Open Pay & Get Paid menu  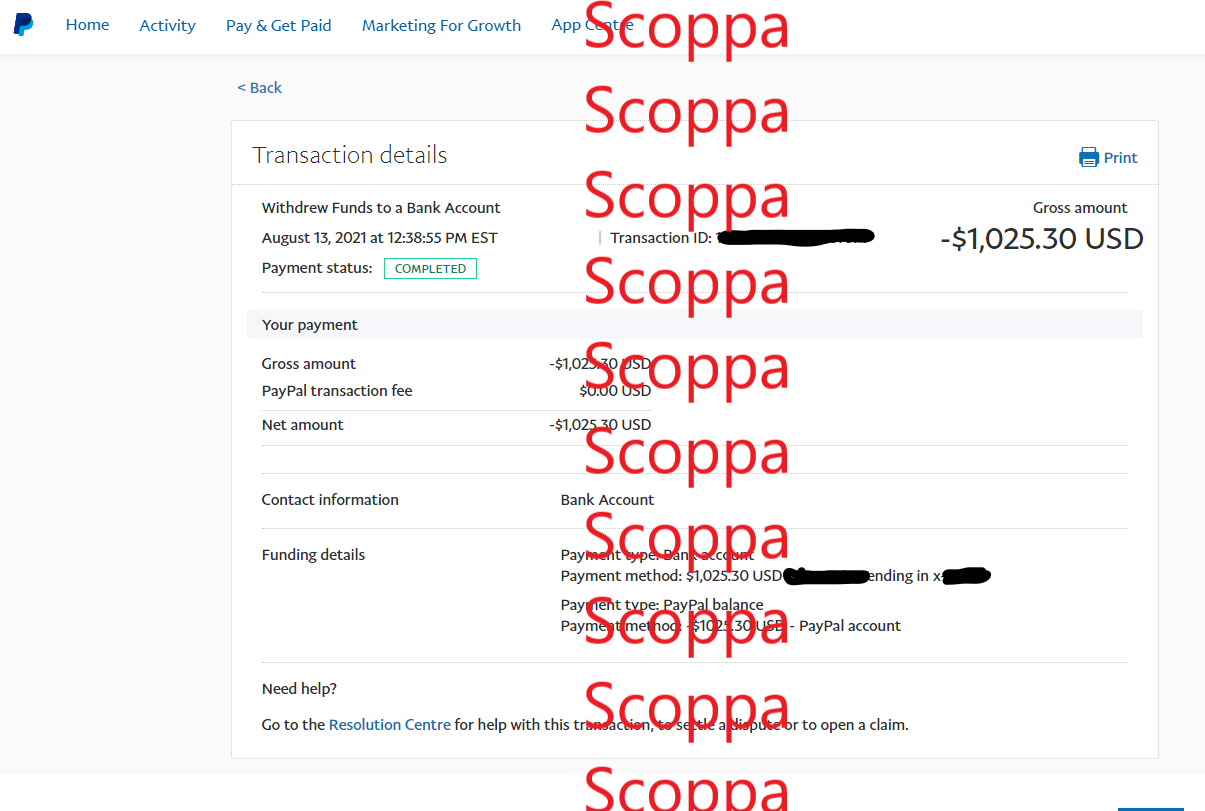pos(278,26)
